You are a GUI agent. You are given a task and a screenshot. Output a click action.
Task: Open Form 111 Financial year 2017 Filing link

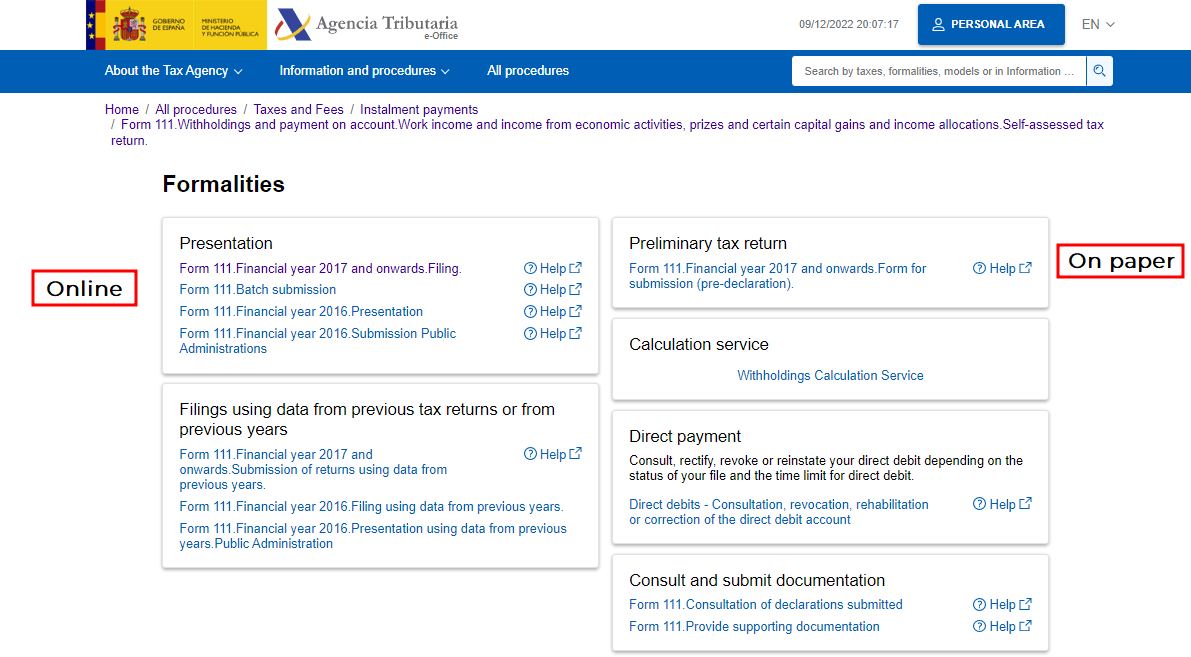[x=320, y=269]
